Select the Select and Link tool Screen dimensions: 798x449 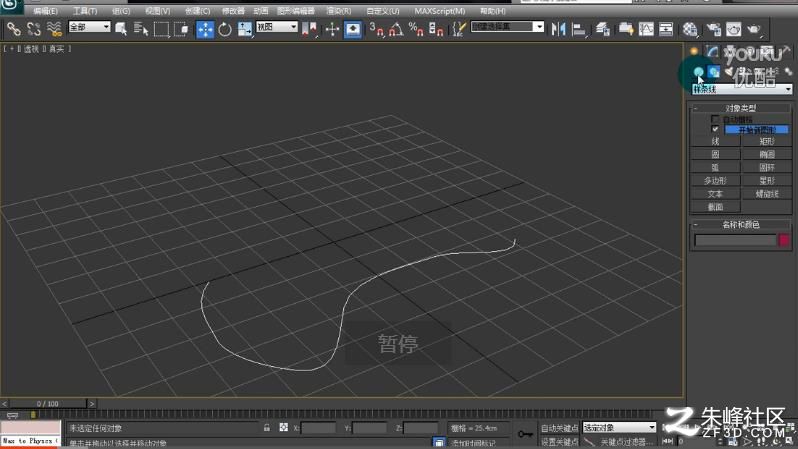[x=14, y=29]
